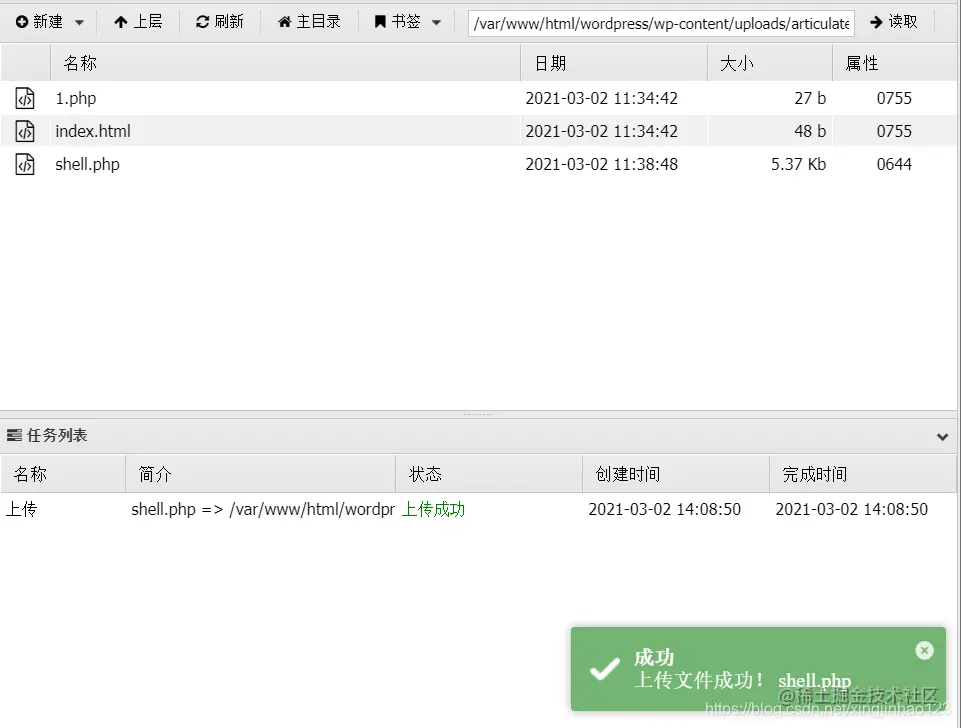Click the path input field

661,23
